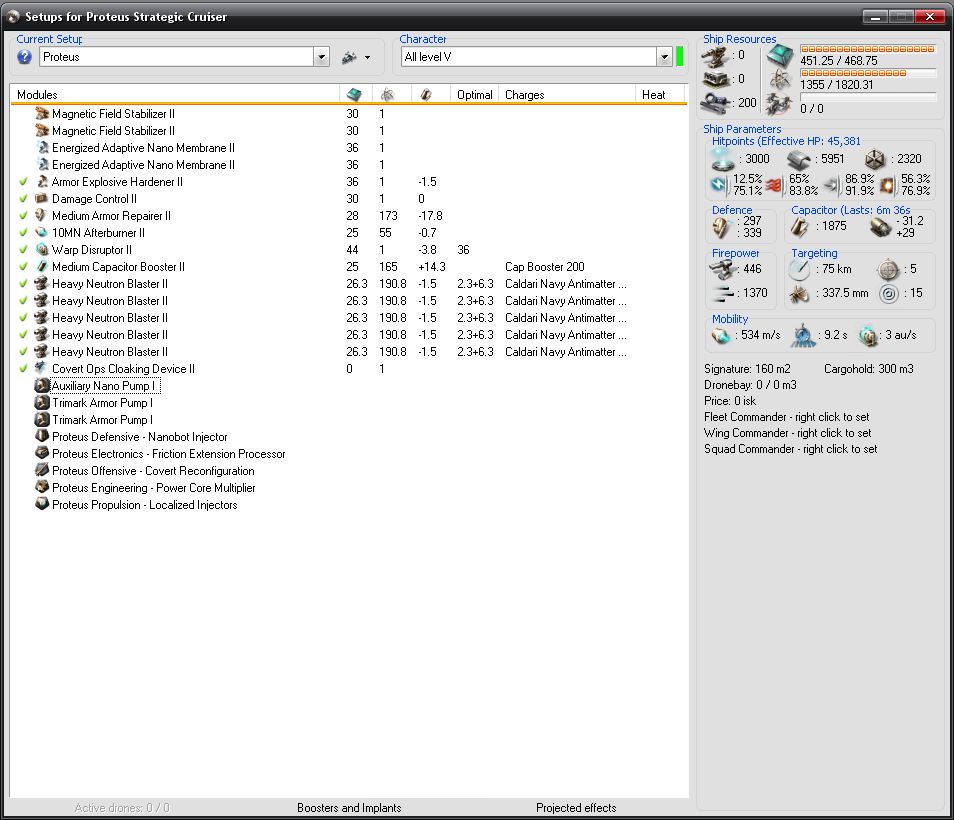The image size is (954, 820).
Task: Click the CPU column header icon
Action: (x=354, y=95)
